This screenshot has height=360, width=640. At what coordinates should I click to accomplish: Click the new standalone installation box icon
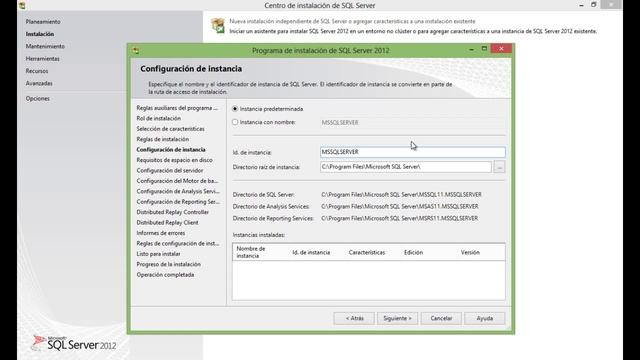[218, 25]
